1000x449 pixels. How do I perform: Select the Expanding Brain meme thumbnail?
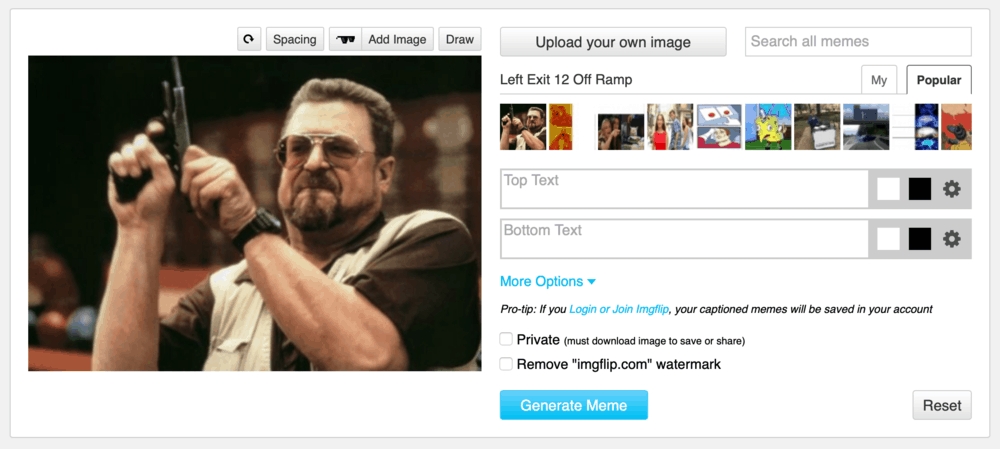coord(926,127)
